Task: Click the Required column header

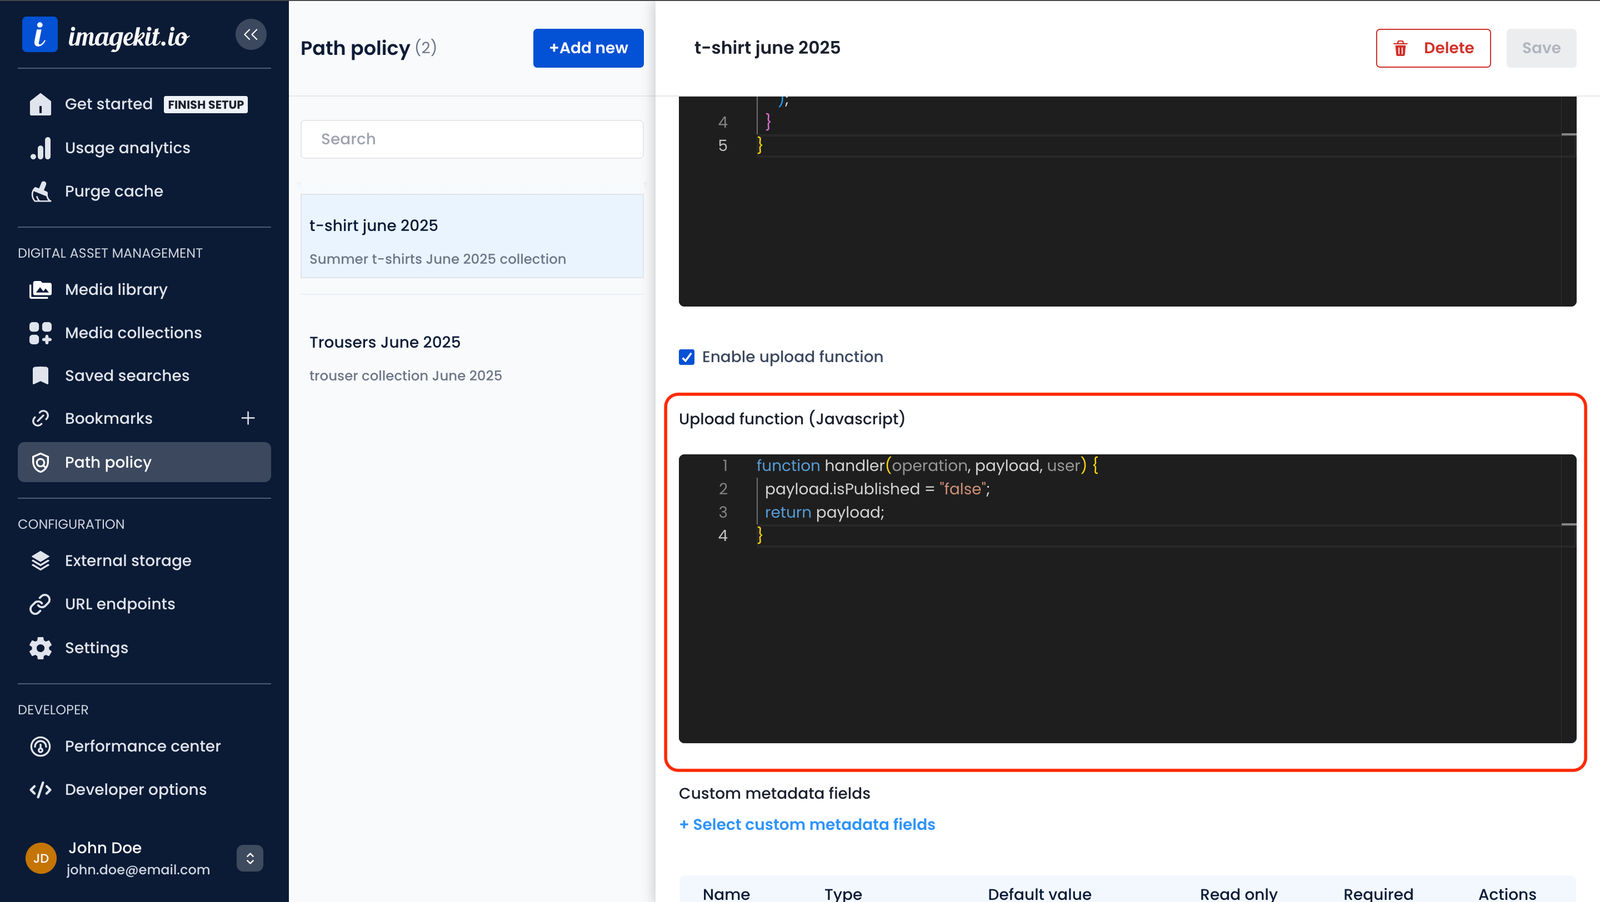Action: (x=1378, y=894)
